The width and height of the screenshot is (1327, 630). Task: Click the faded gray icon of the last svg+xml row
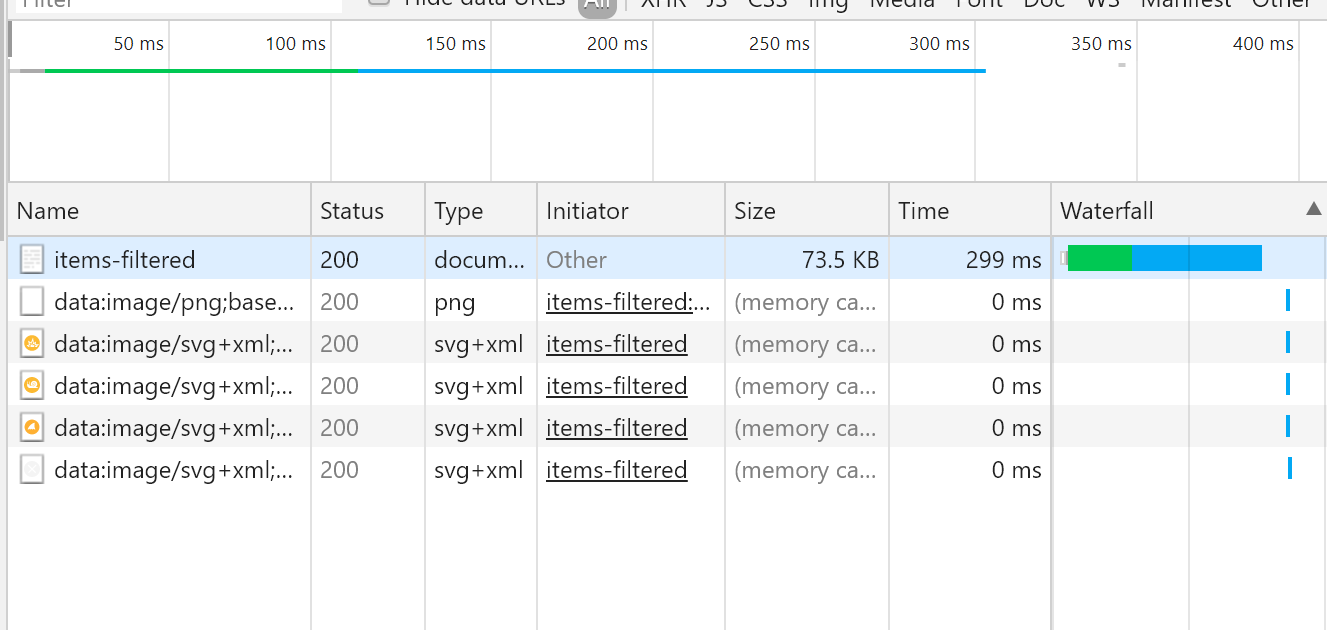pos(32,470)
